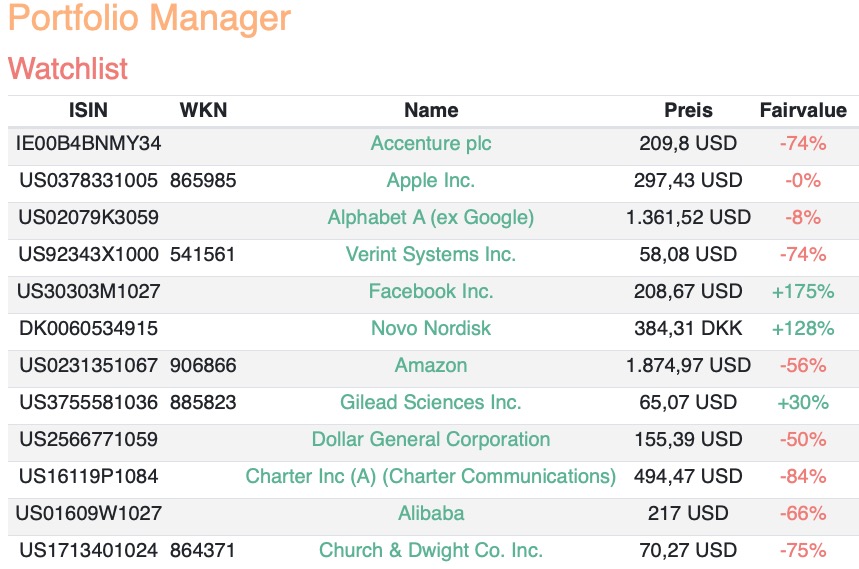Viewport: 859px width, 569px height.
Task: Open Gilead Sciences Inc. page
Action: pyautogui.click(x=431, y=402)
